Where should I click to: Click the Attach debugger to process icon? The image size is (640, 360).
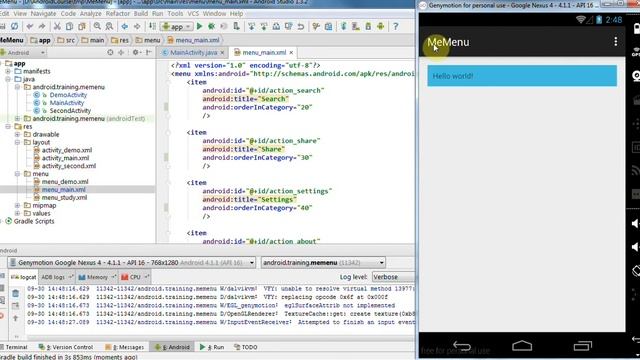tap(236, 27)
